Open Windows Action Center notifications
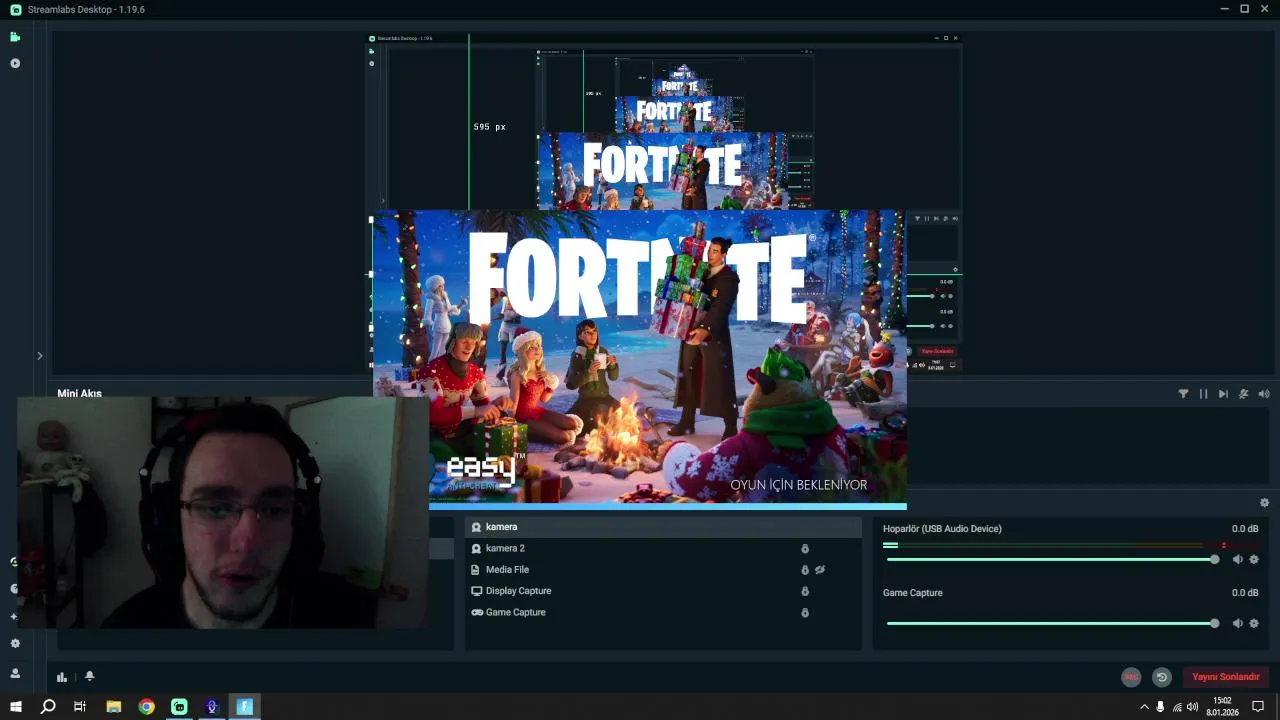The height and width of the screenshot is (720, 1280). (x=1258, y=707)
